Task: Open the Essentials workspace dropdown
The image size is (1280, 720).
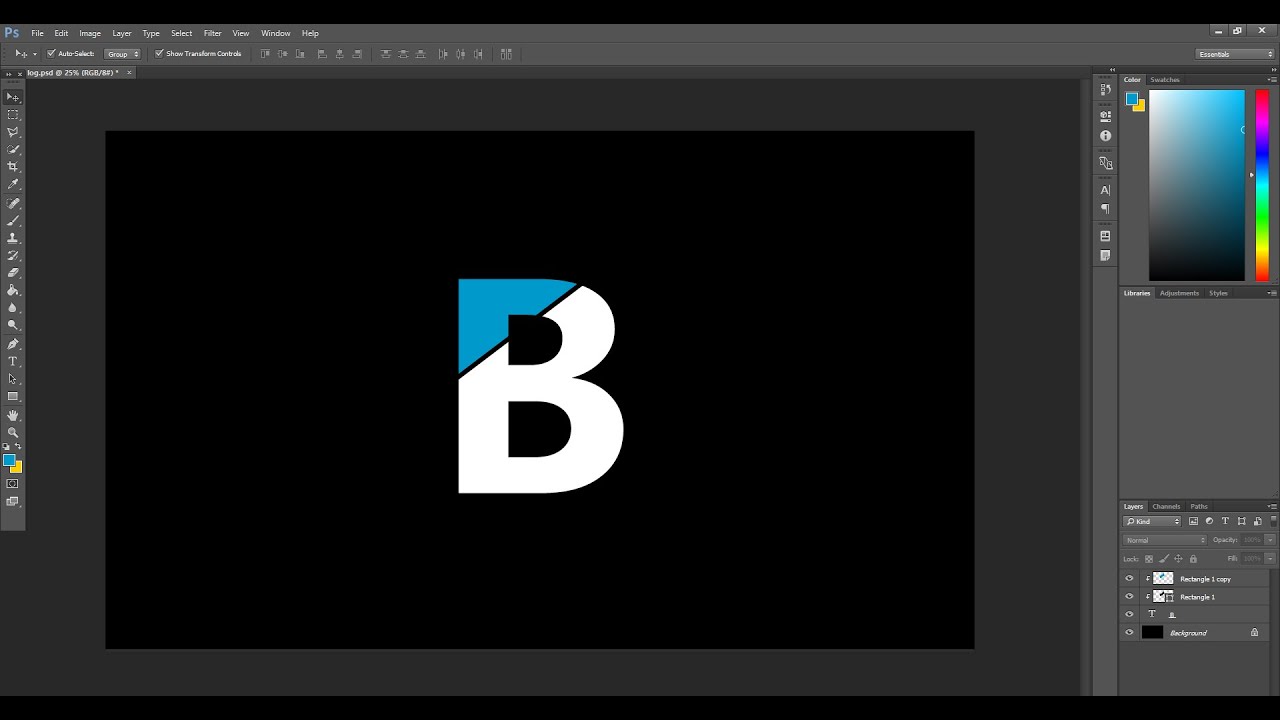Action: tap(1235, 54)
